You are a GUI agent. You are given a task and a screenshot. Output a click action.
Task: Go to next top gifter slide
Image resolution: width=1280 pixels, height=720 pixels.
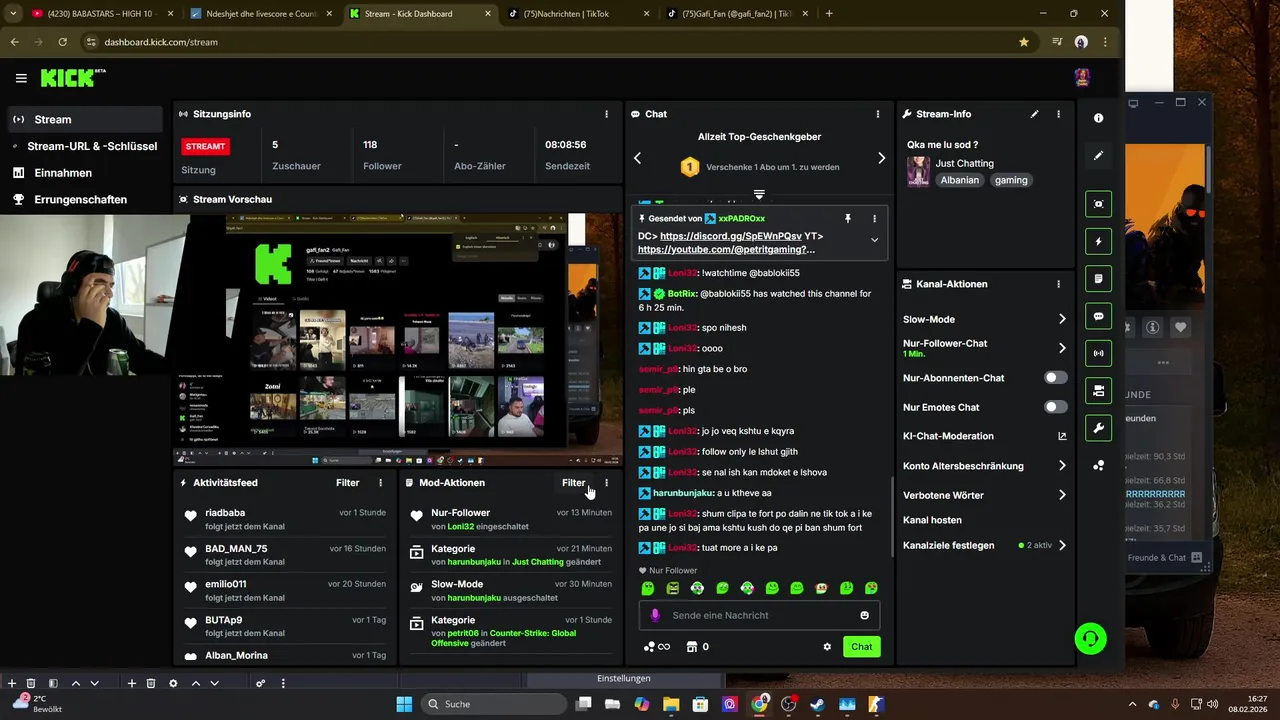[x=881, y=158]
